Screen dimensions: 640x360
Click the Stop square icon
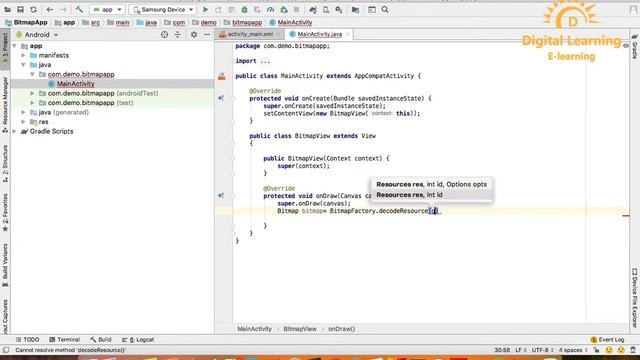pos(297,9)
